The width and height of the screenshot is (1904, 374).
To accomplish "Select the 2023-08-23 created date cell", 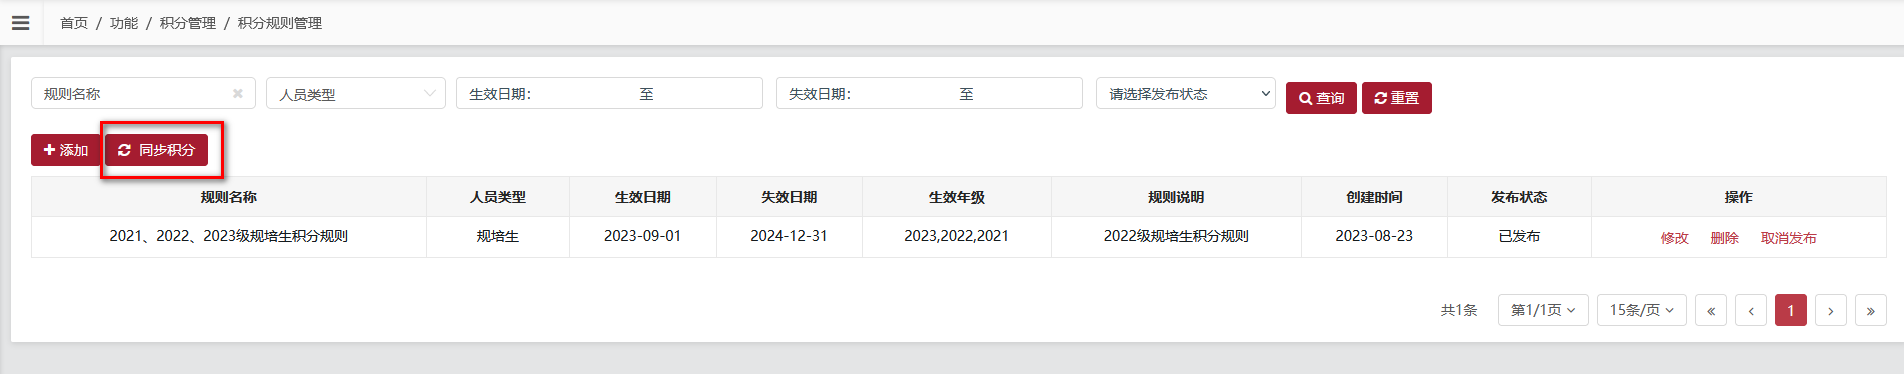I will tap(1374, 236).
